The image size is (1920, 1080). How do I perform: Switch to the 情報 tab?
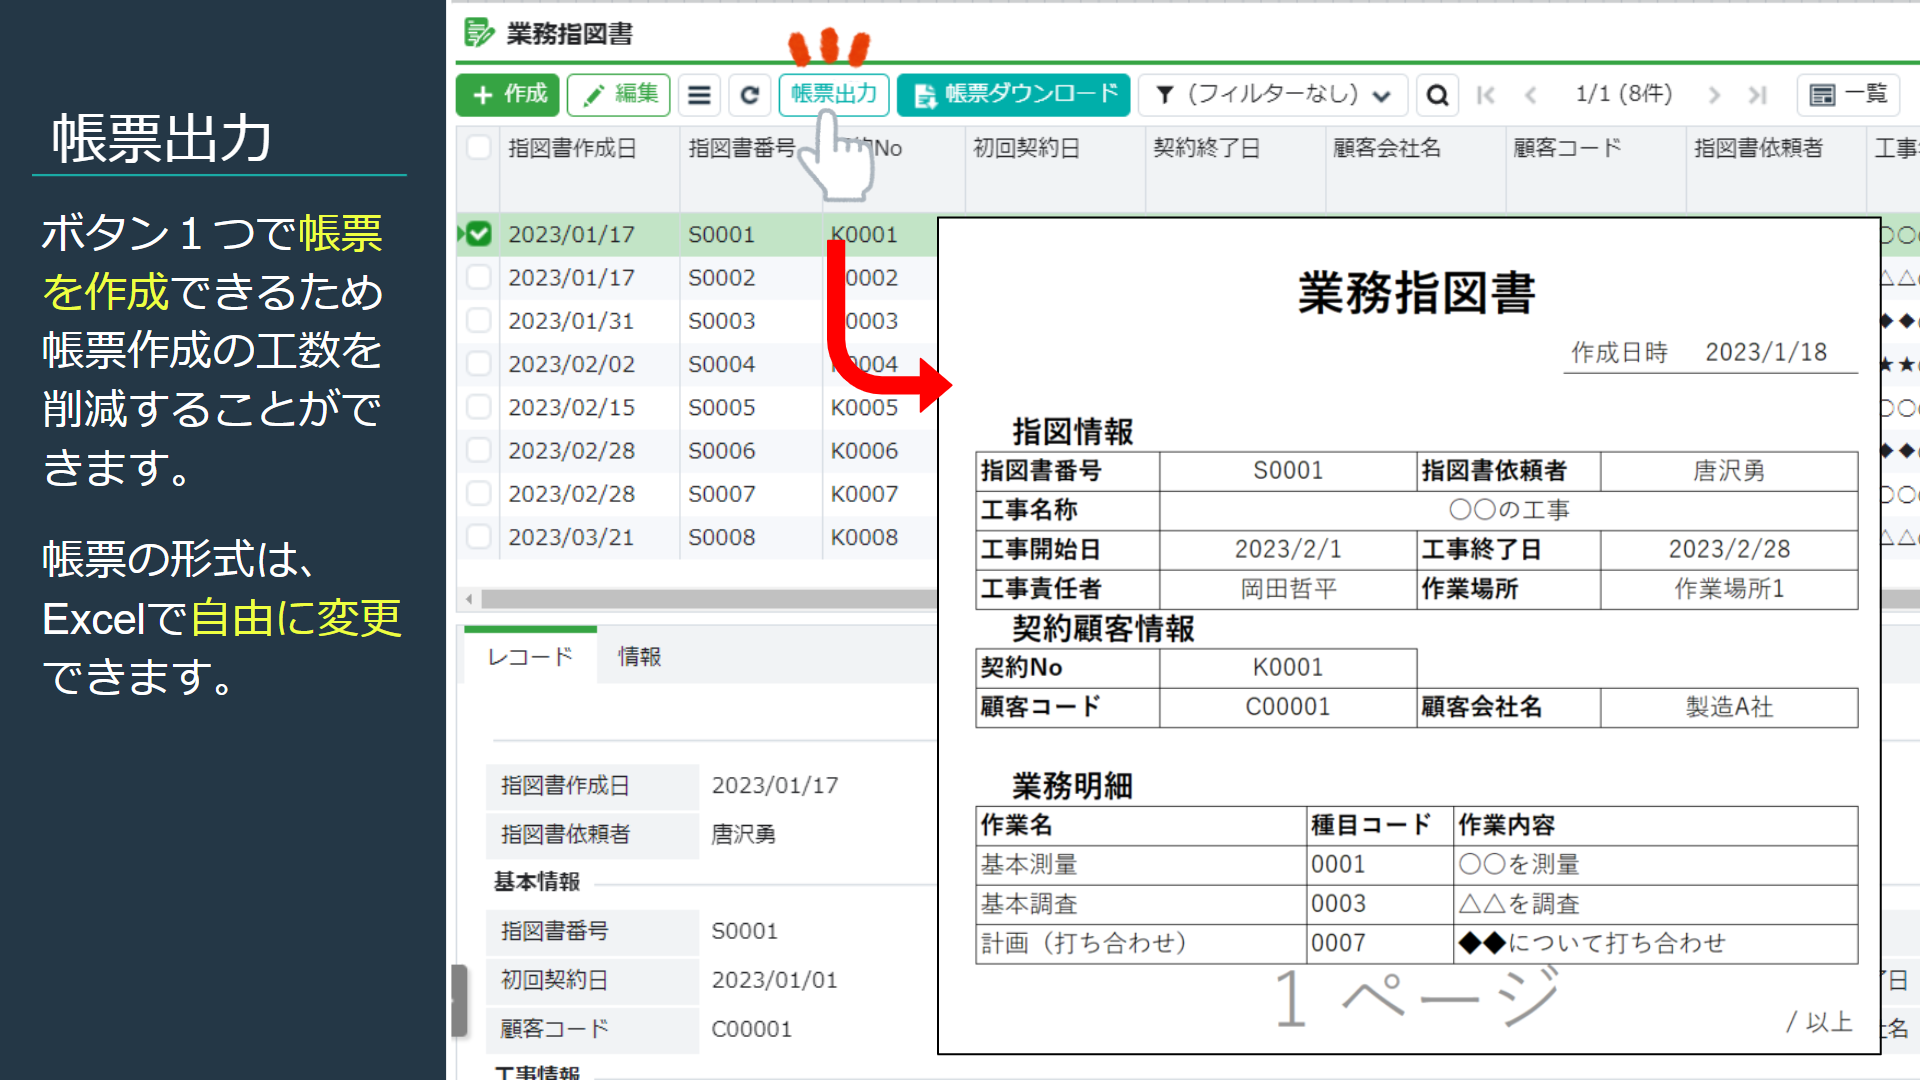[x=639, y=657]
